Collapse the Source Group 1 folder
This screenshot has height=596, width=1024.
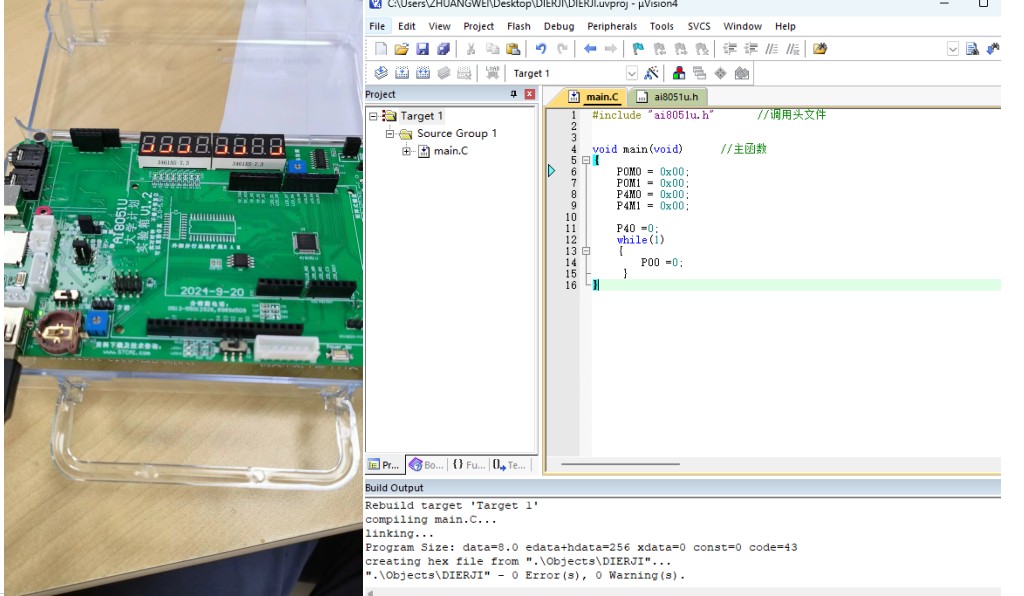391,134
